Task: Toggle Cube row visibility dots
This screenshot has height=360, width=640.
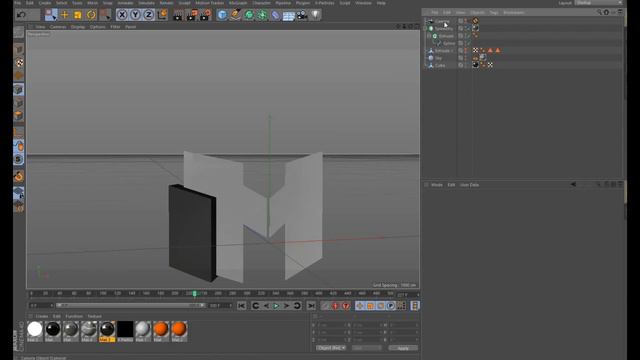Action: [x=466, y=65]
